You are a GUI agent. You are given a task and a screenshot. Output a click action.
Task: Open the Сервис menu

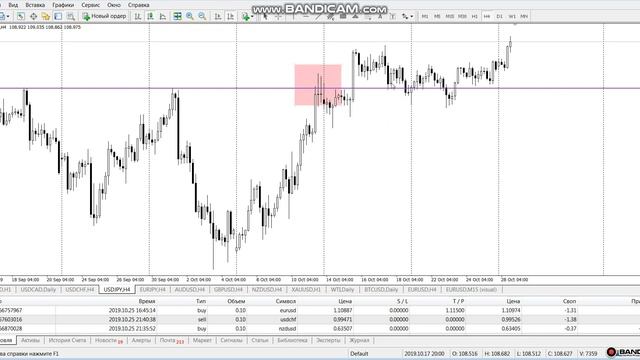pos(91,5)
